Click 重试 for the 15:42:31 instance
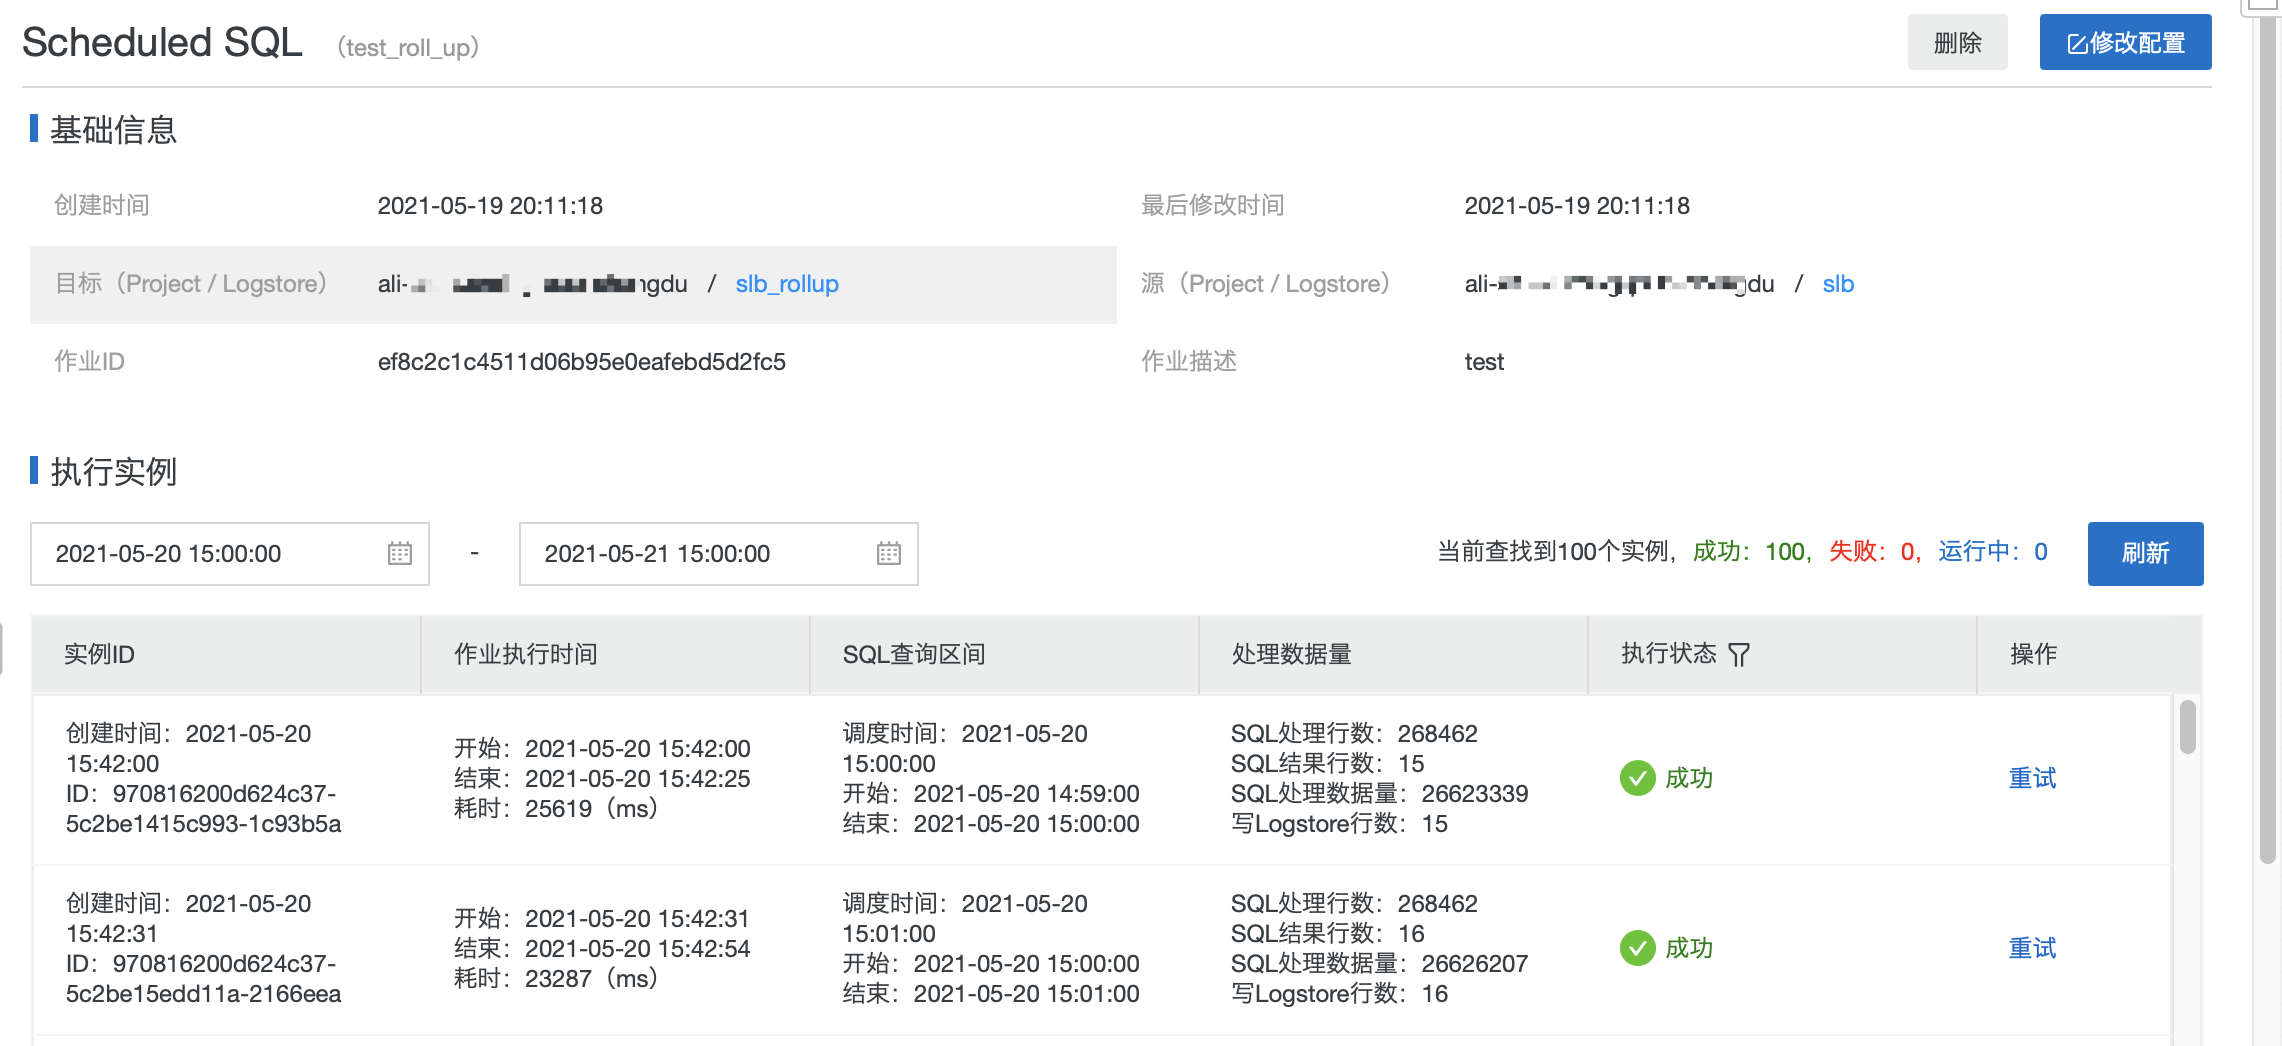 pyautogui.click(x=2032, y=948)
